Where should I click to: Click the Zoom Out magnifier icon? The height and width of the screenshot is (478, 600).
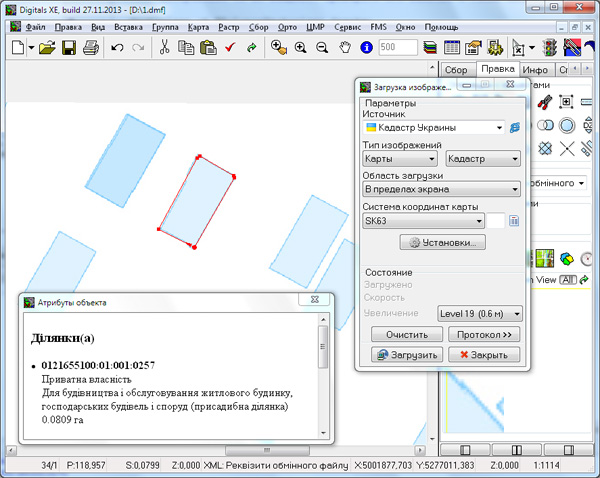322,47
